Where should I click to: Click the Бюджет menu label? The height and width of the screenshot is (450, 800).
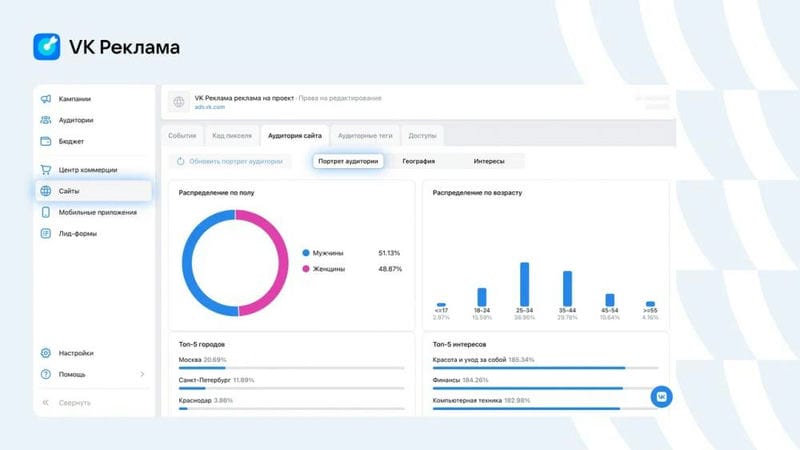tap(71, 141)
